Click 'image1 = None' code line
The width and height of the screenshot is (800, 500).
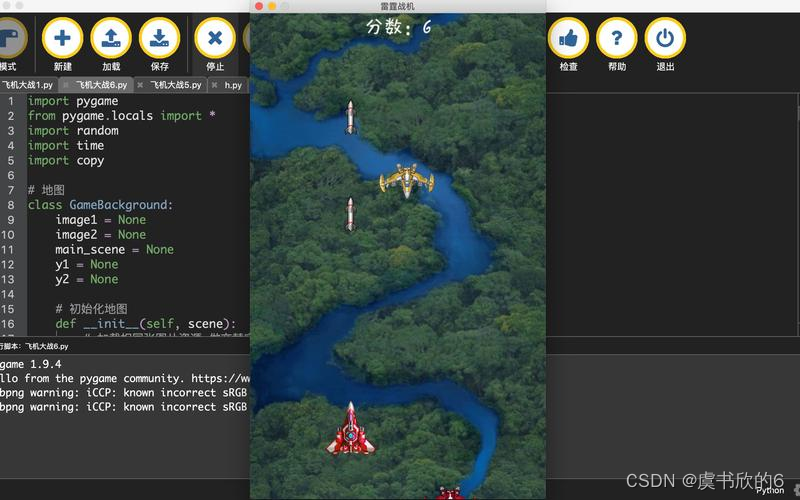(101, 220)
